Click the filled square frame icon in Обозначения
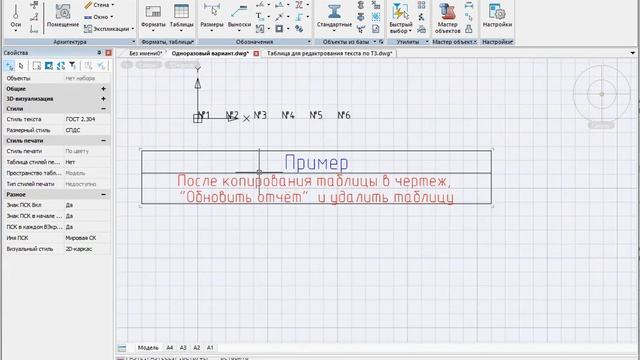The image size is (640, 360). click(279, 29)
